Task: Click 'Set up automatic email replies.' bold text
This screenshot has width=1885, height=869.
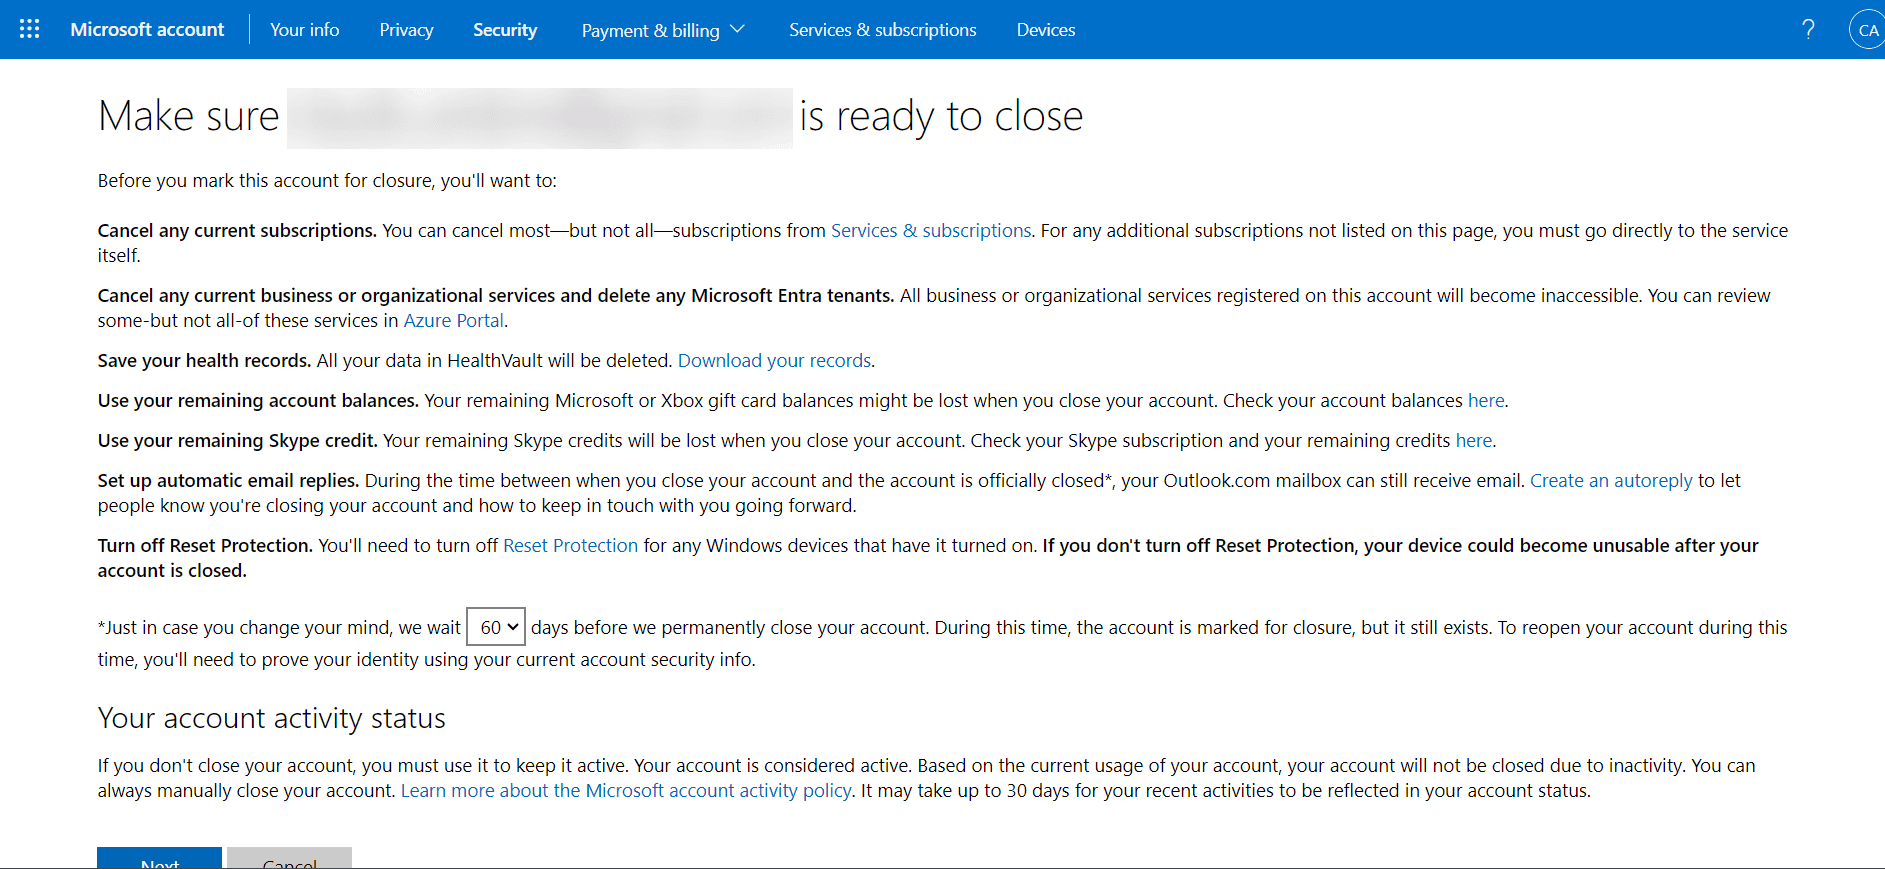Action: 228,480
